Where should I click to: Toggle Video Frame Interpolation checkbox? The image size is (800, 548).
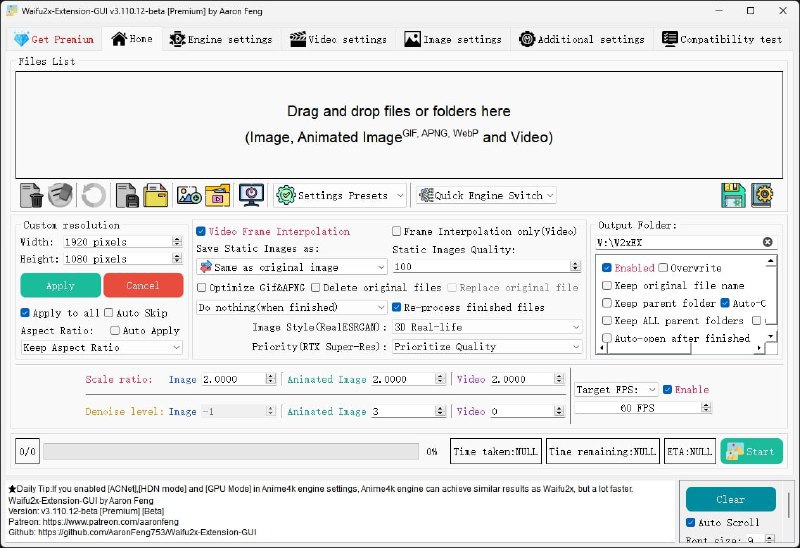[x=201, y=231]
